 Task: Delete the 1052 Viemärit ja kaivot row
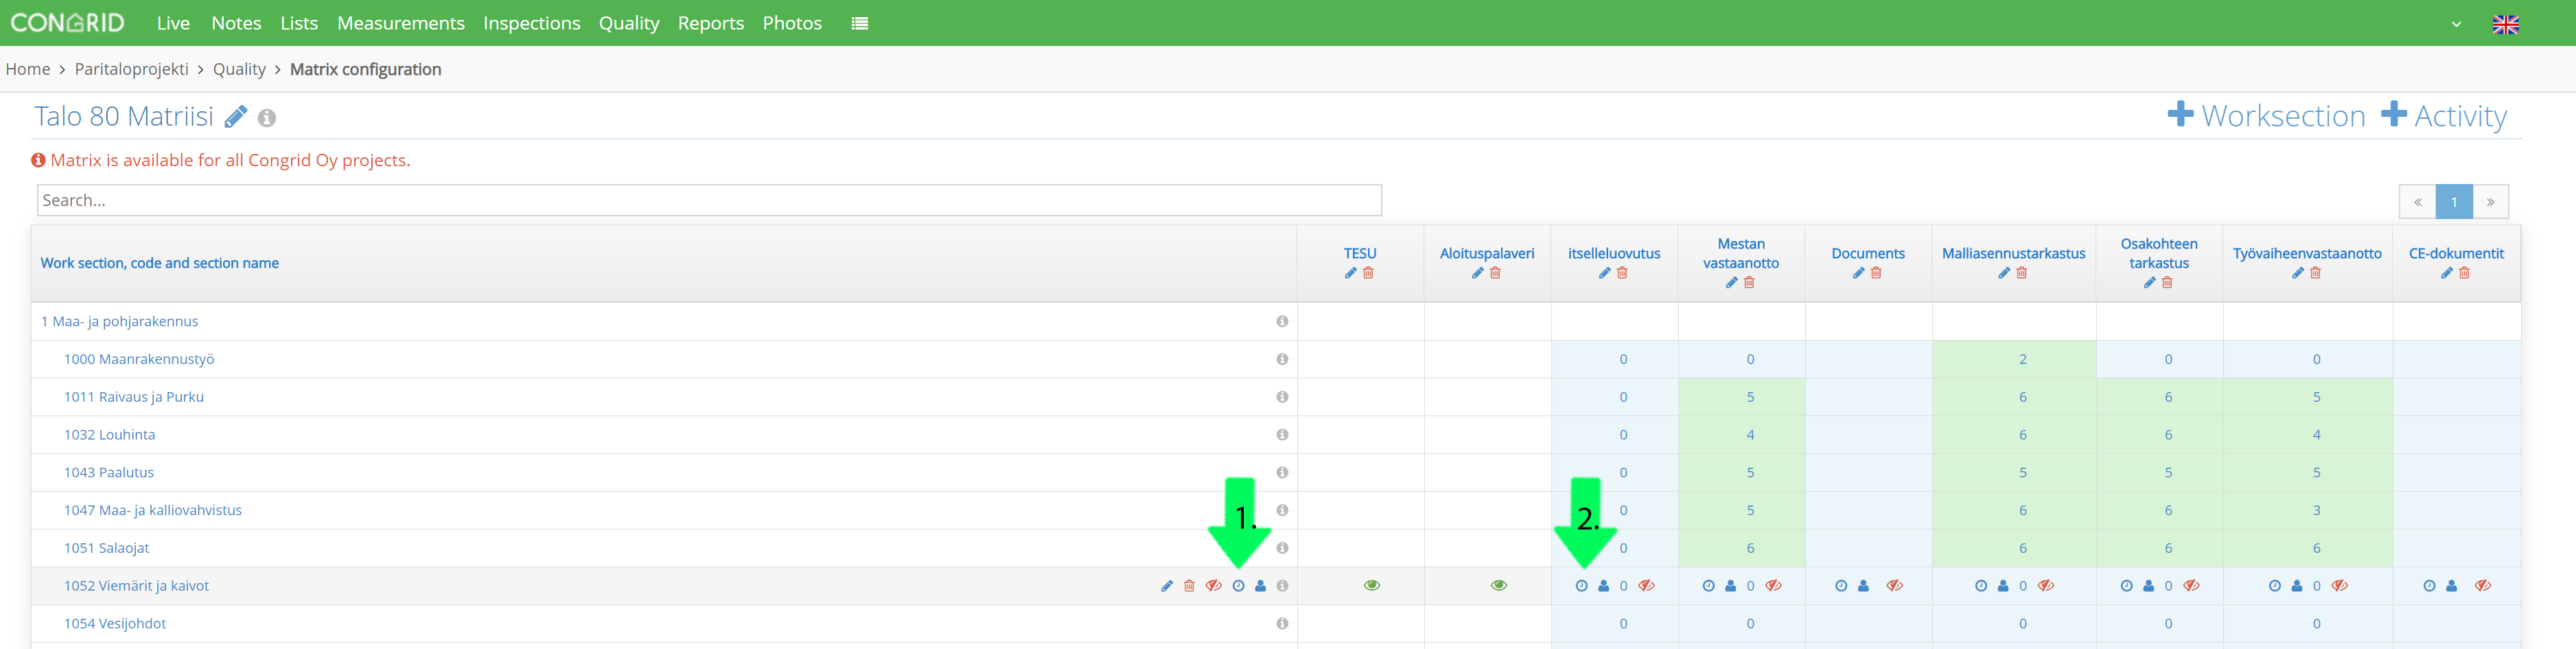coord(1189,586)
